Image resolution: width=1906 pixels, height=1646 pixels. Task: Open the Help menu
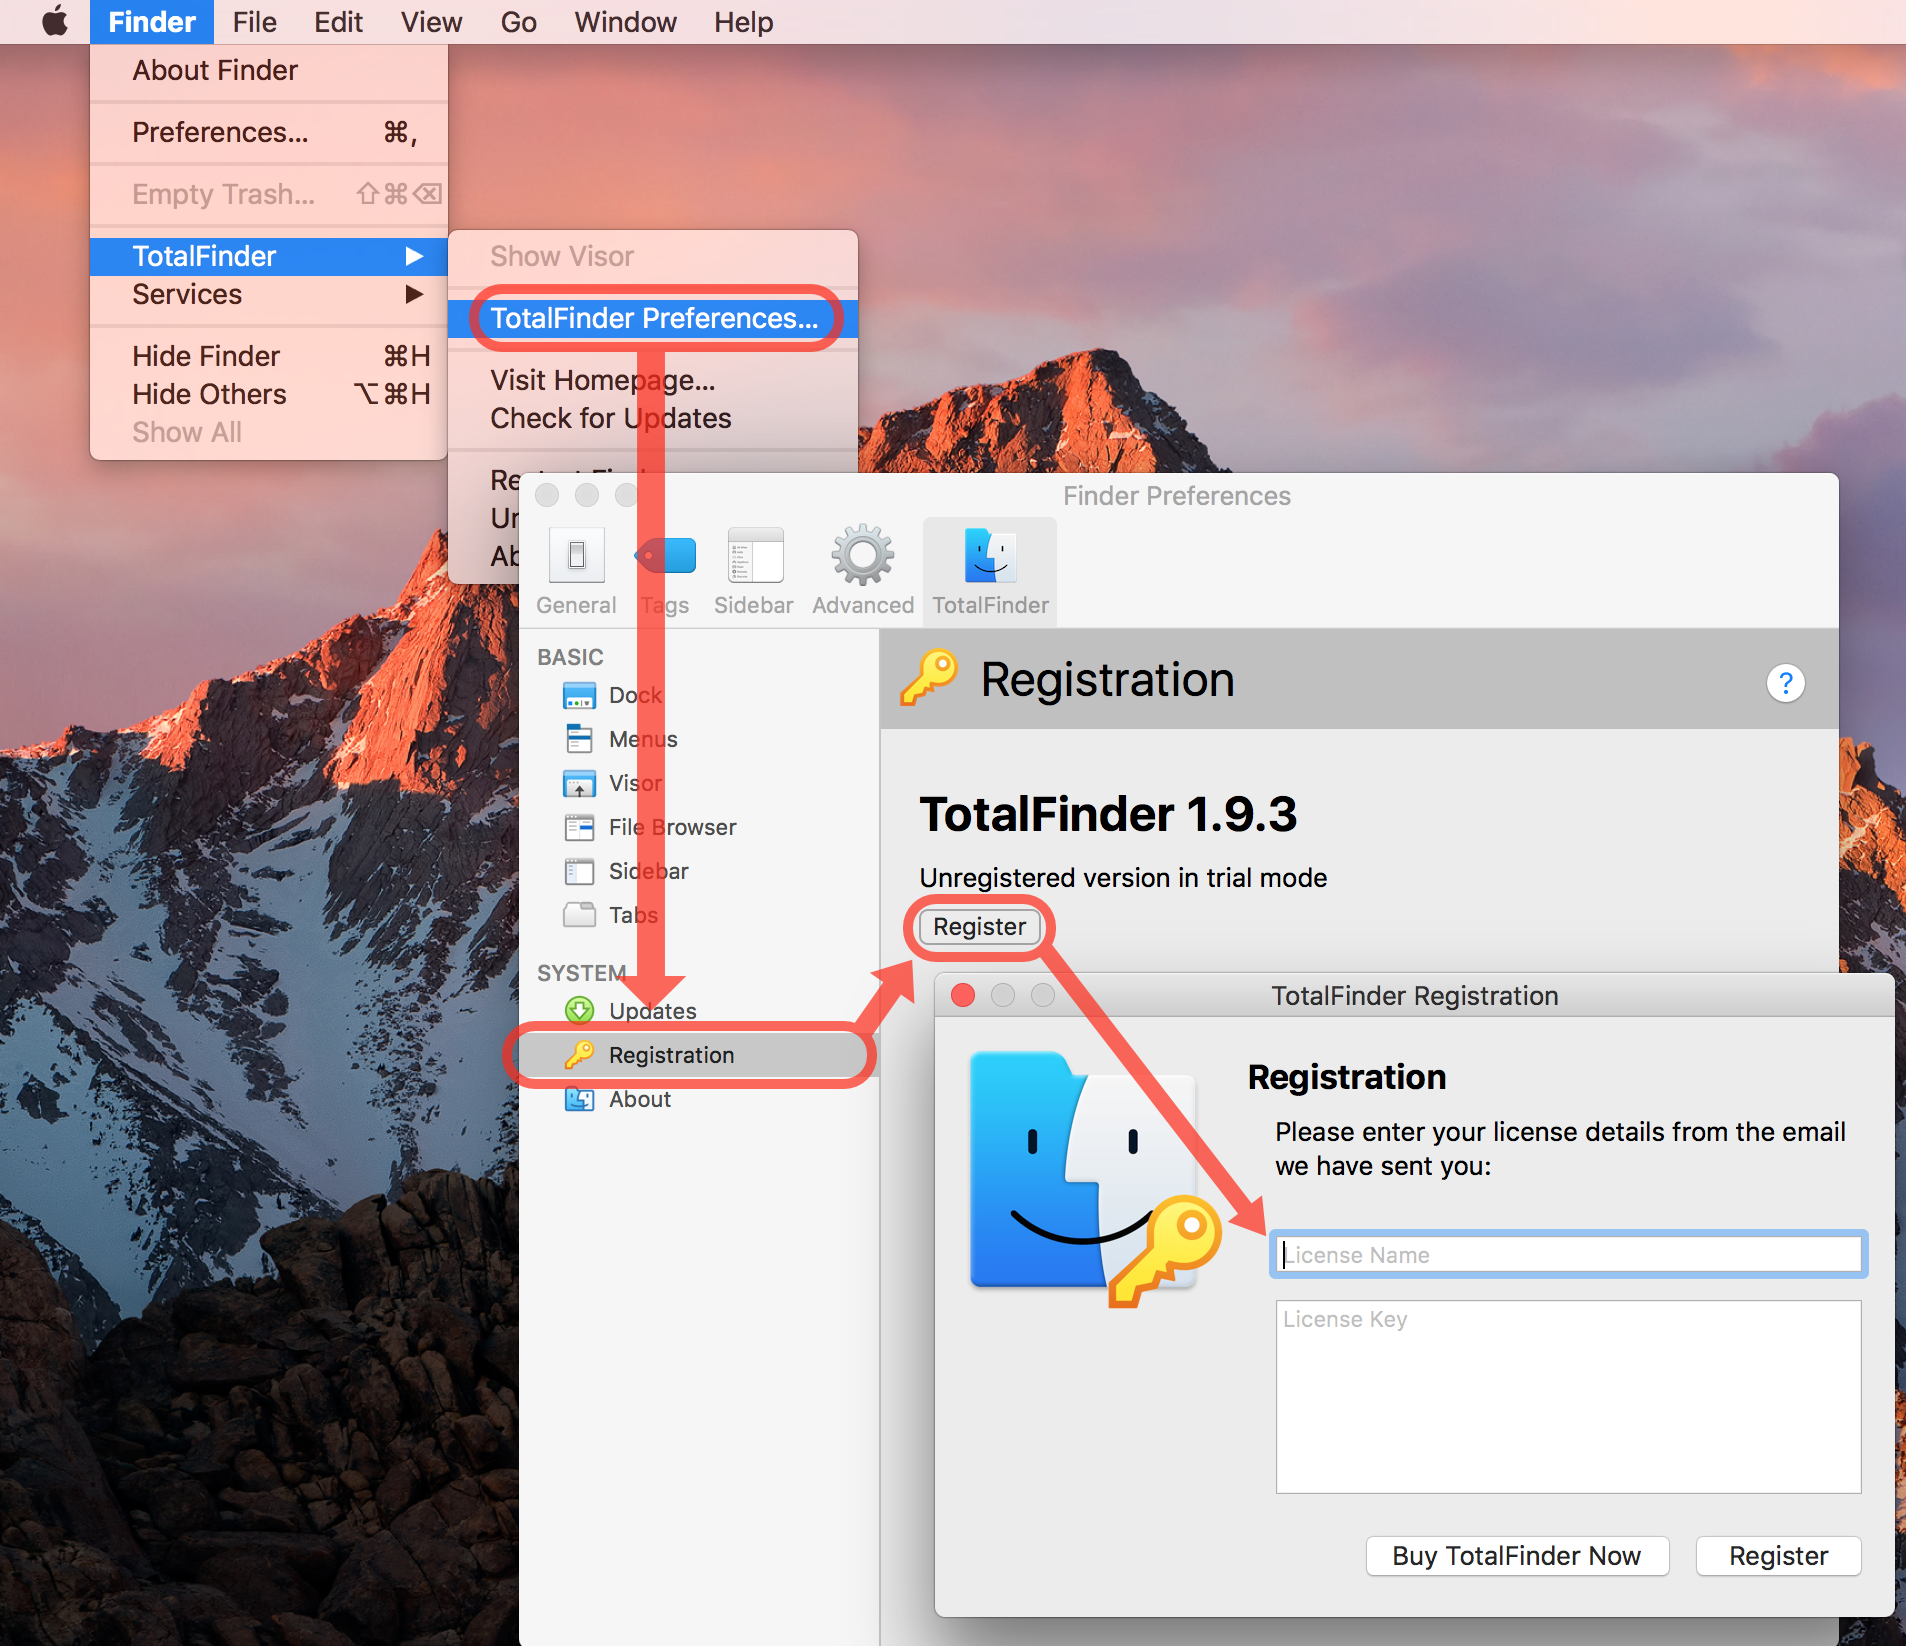(x=743, y=22)
